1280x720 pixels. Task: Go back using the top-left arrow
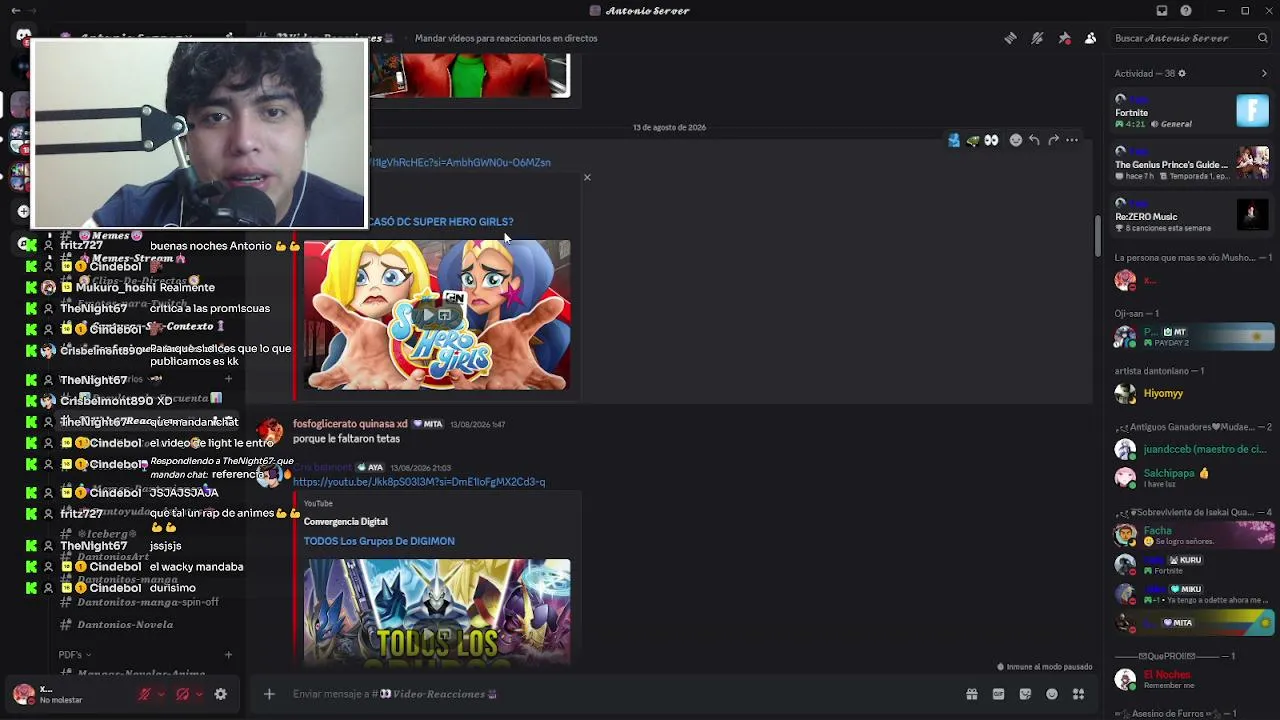15,11
